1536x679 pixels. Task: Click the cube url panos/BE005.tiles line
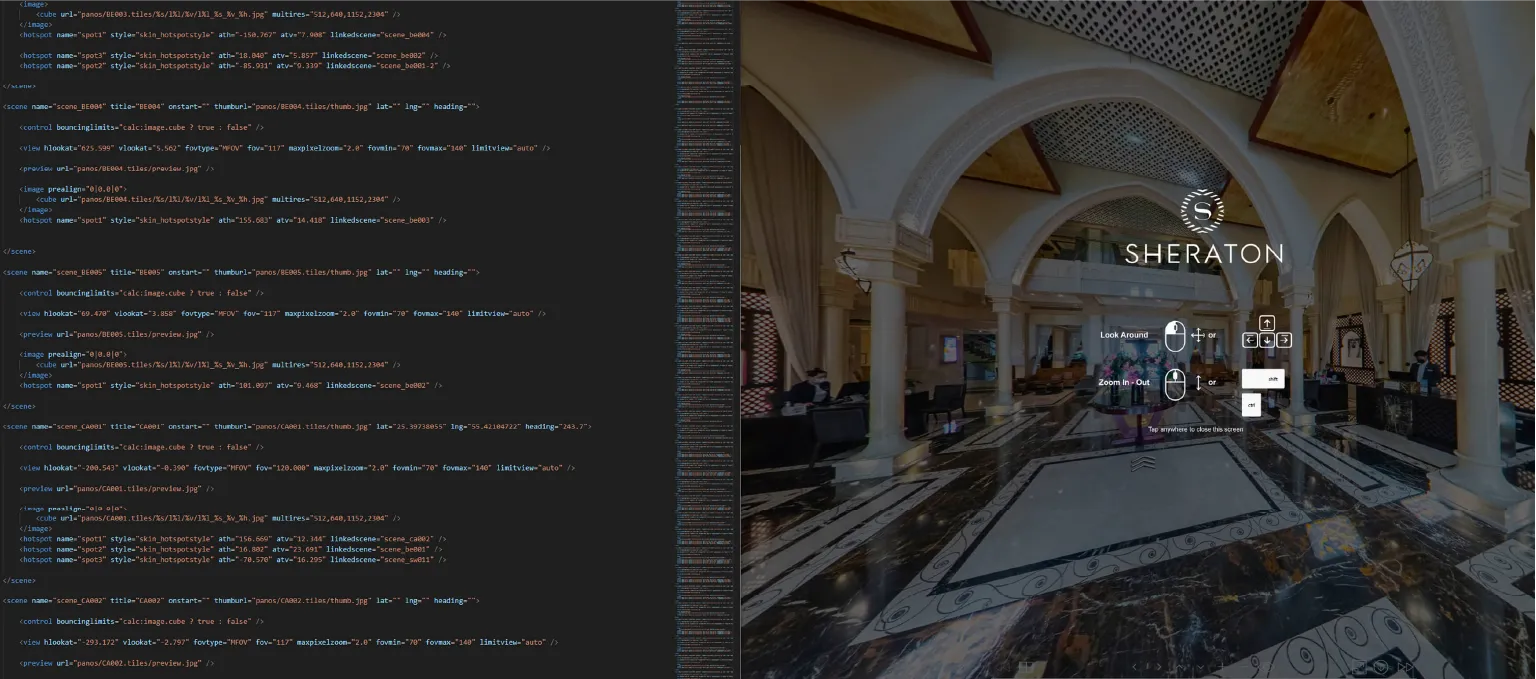click(x=218, y=365)
